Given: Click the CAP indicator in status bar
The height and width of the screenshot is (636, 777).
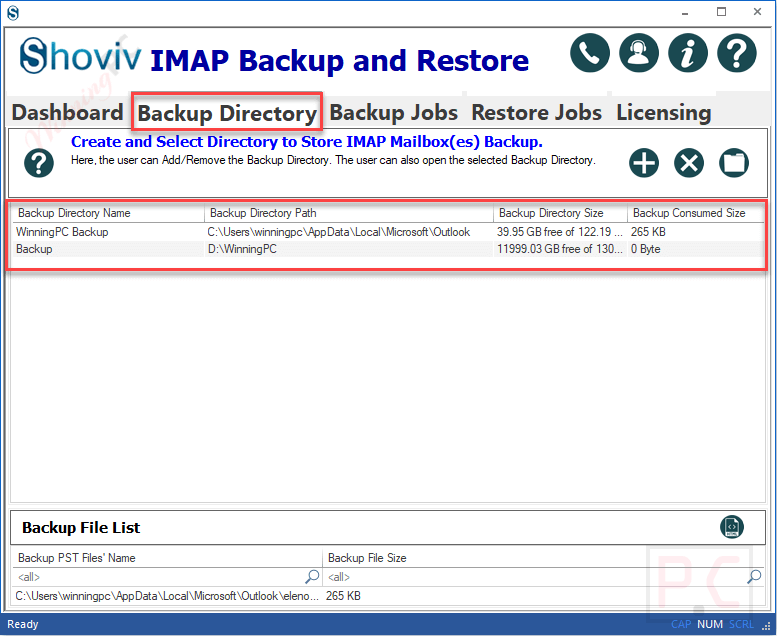Looking at the screenshot, I should coord(681,624).
